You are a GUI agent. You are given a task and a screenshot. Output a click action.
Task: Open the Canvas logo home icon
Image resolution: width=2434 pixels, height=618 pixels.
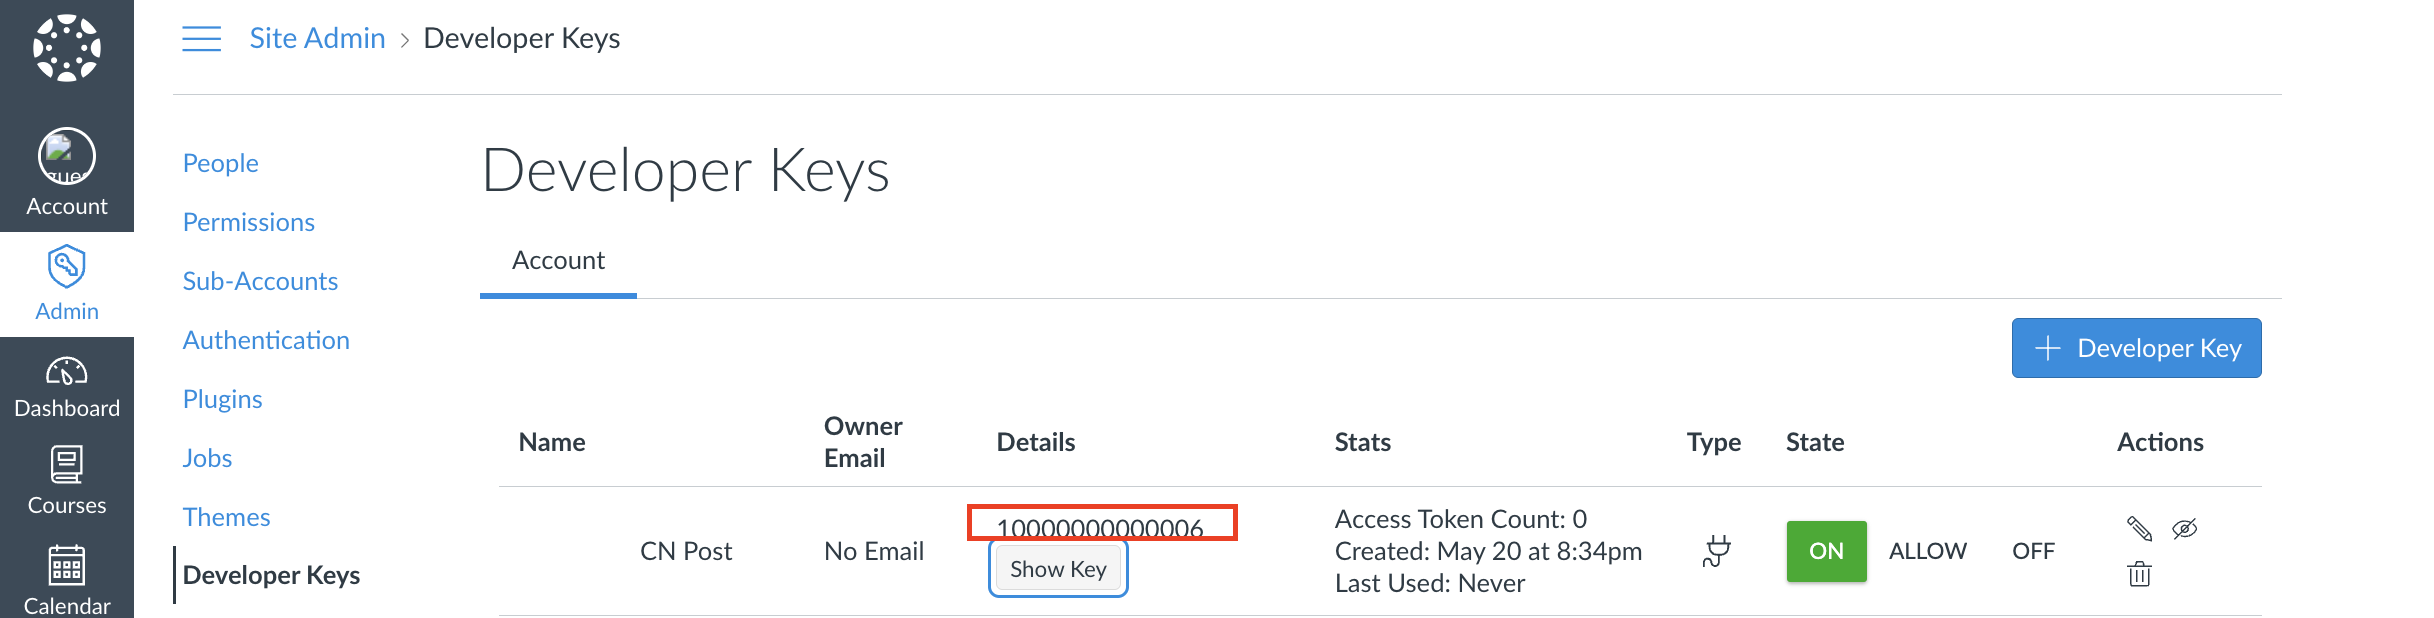pos(66,46)
